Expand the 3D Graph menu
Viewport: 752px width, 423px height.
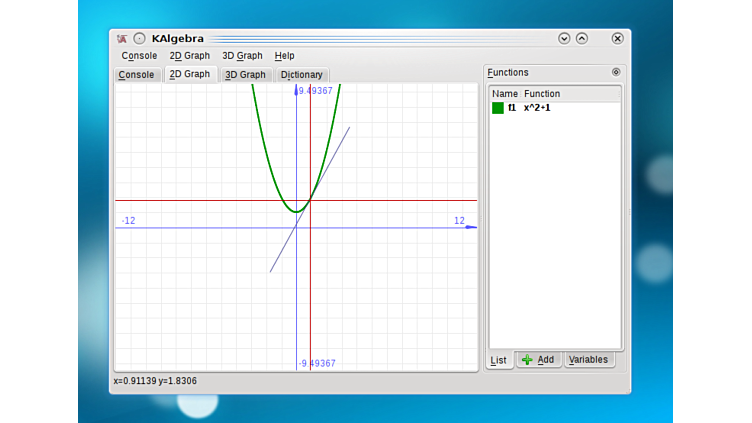(x=242, y=56)
